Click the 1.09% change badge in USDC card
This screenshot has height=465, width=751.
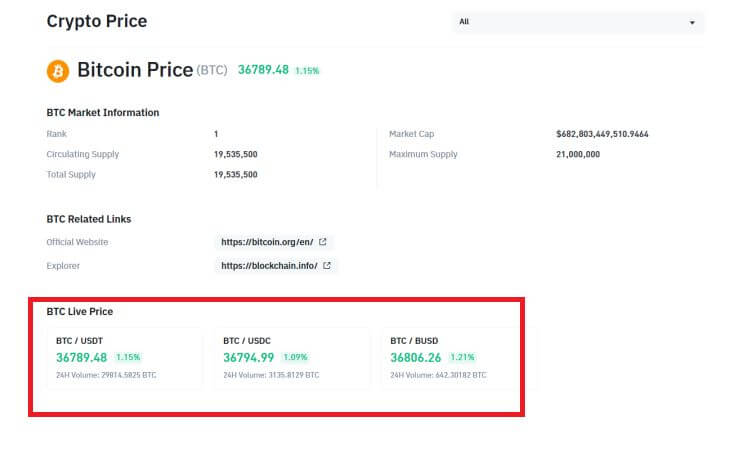[295, 357]
